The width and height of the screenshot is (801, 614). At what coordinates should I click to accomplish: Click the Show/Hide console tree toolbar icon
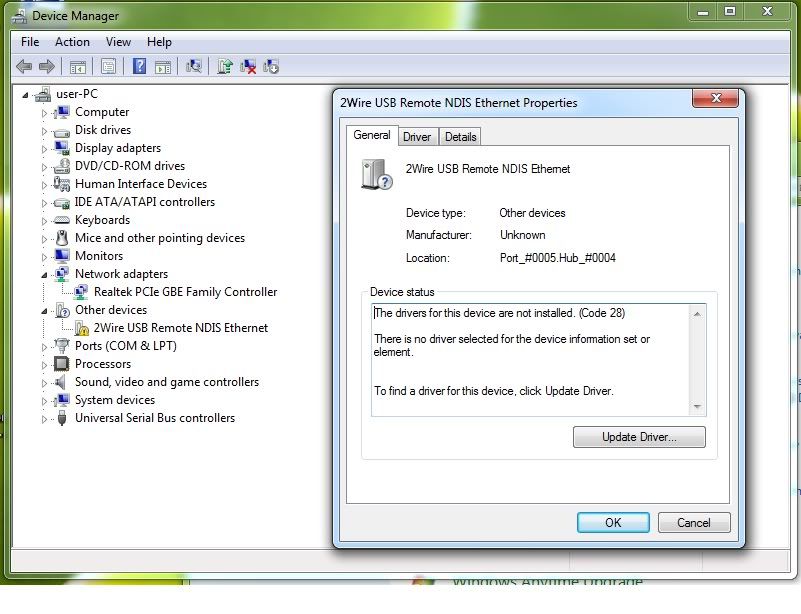tap(78, 66)
